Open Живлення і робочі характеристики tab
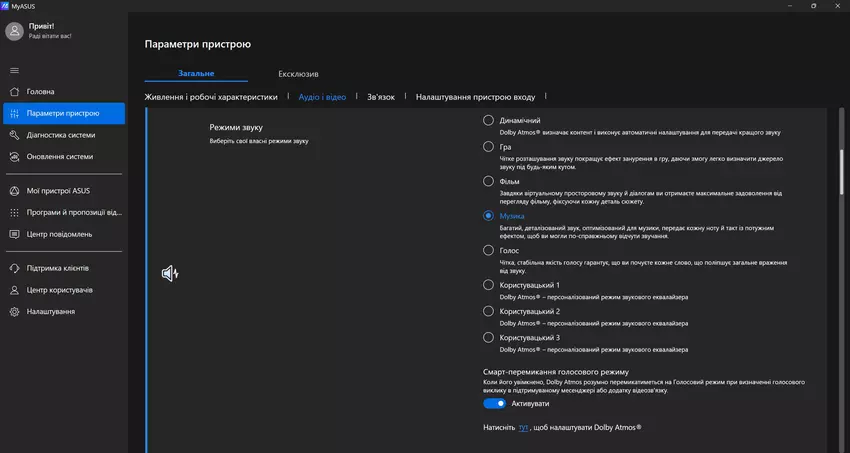This screenshot has width=850, height=453. [x=211, y=97]
